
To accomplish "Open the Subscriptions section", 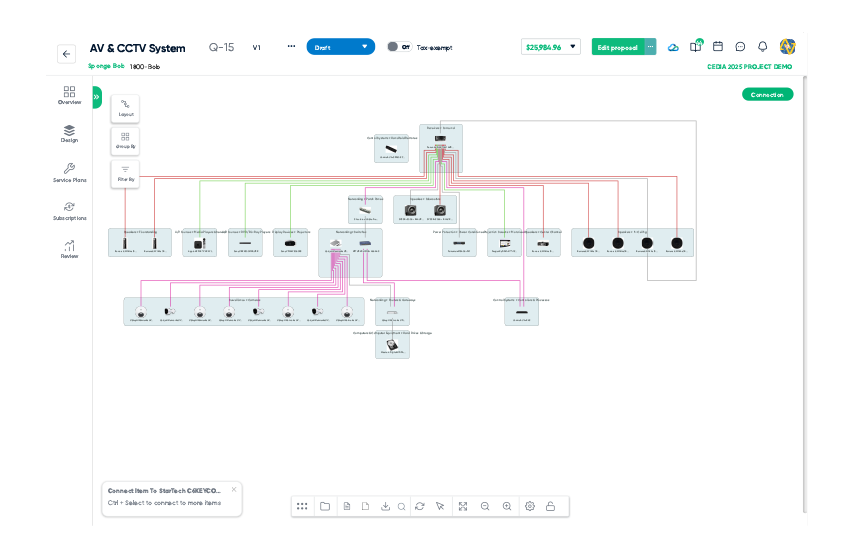I will click(x=69, y=211).
